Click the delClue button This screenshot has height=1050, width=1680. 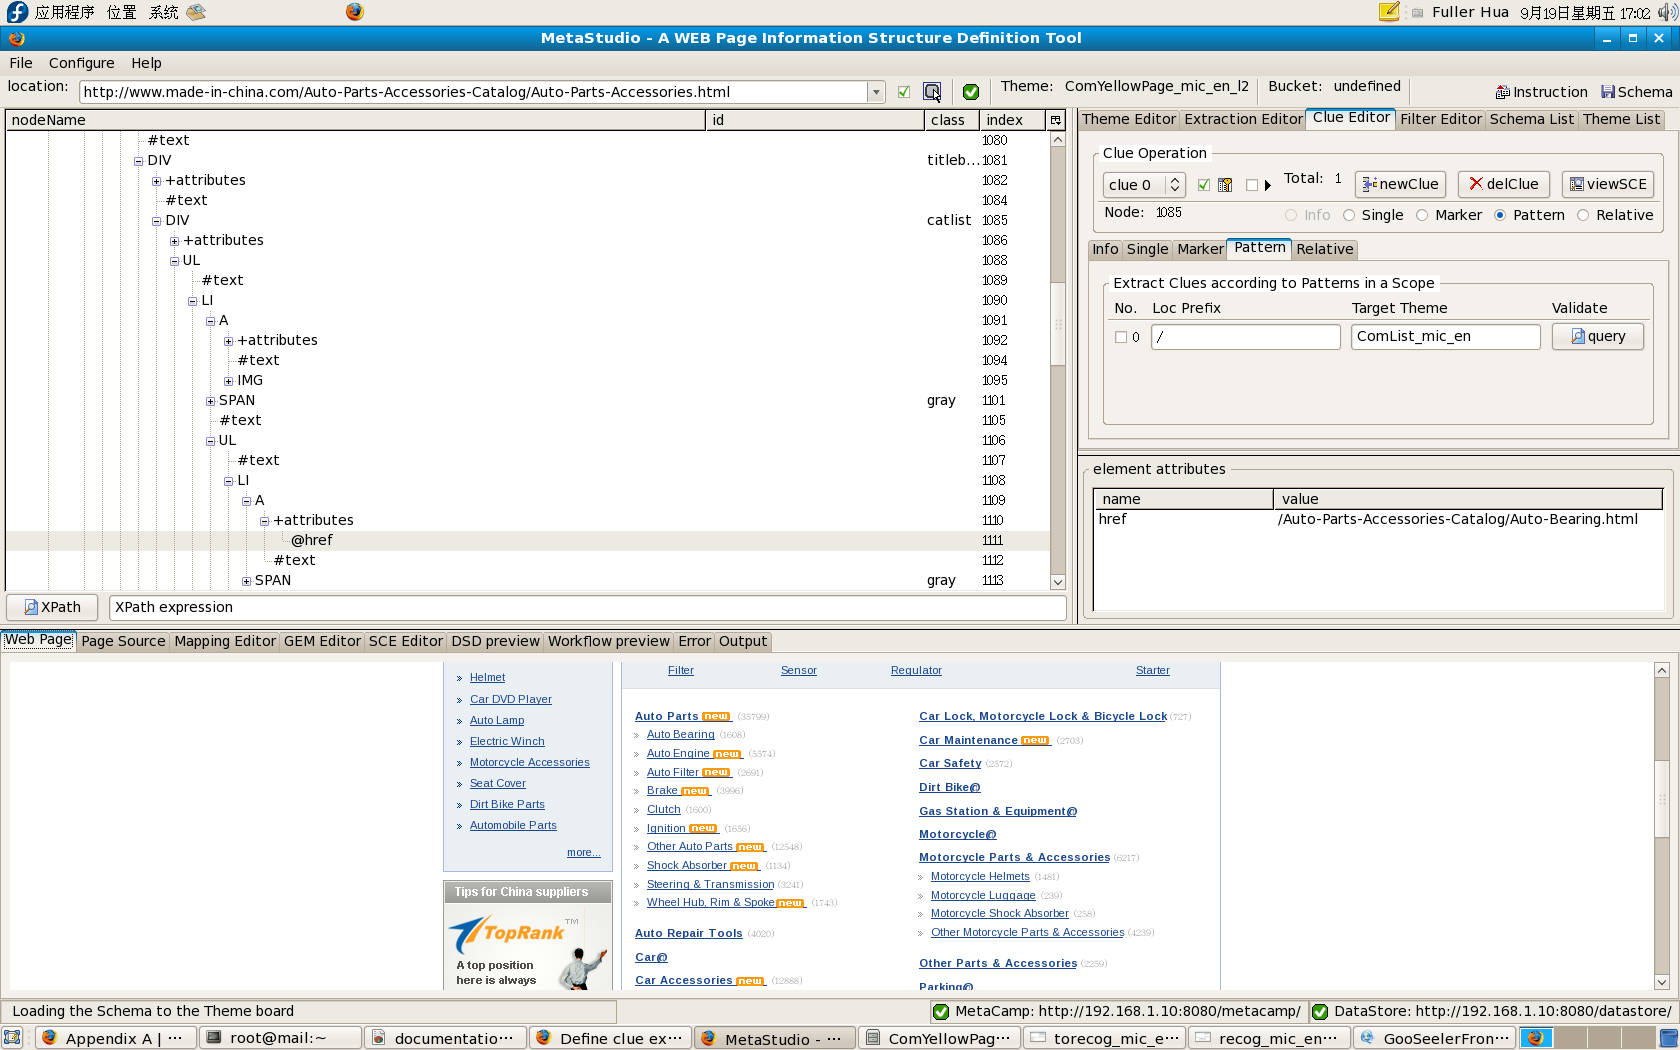[x=1504, y=184]
